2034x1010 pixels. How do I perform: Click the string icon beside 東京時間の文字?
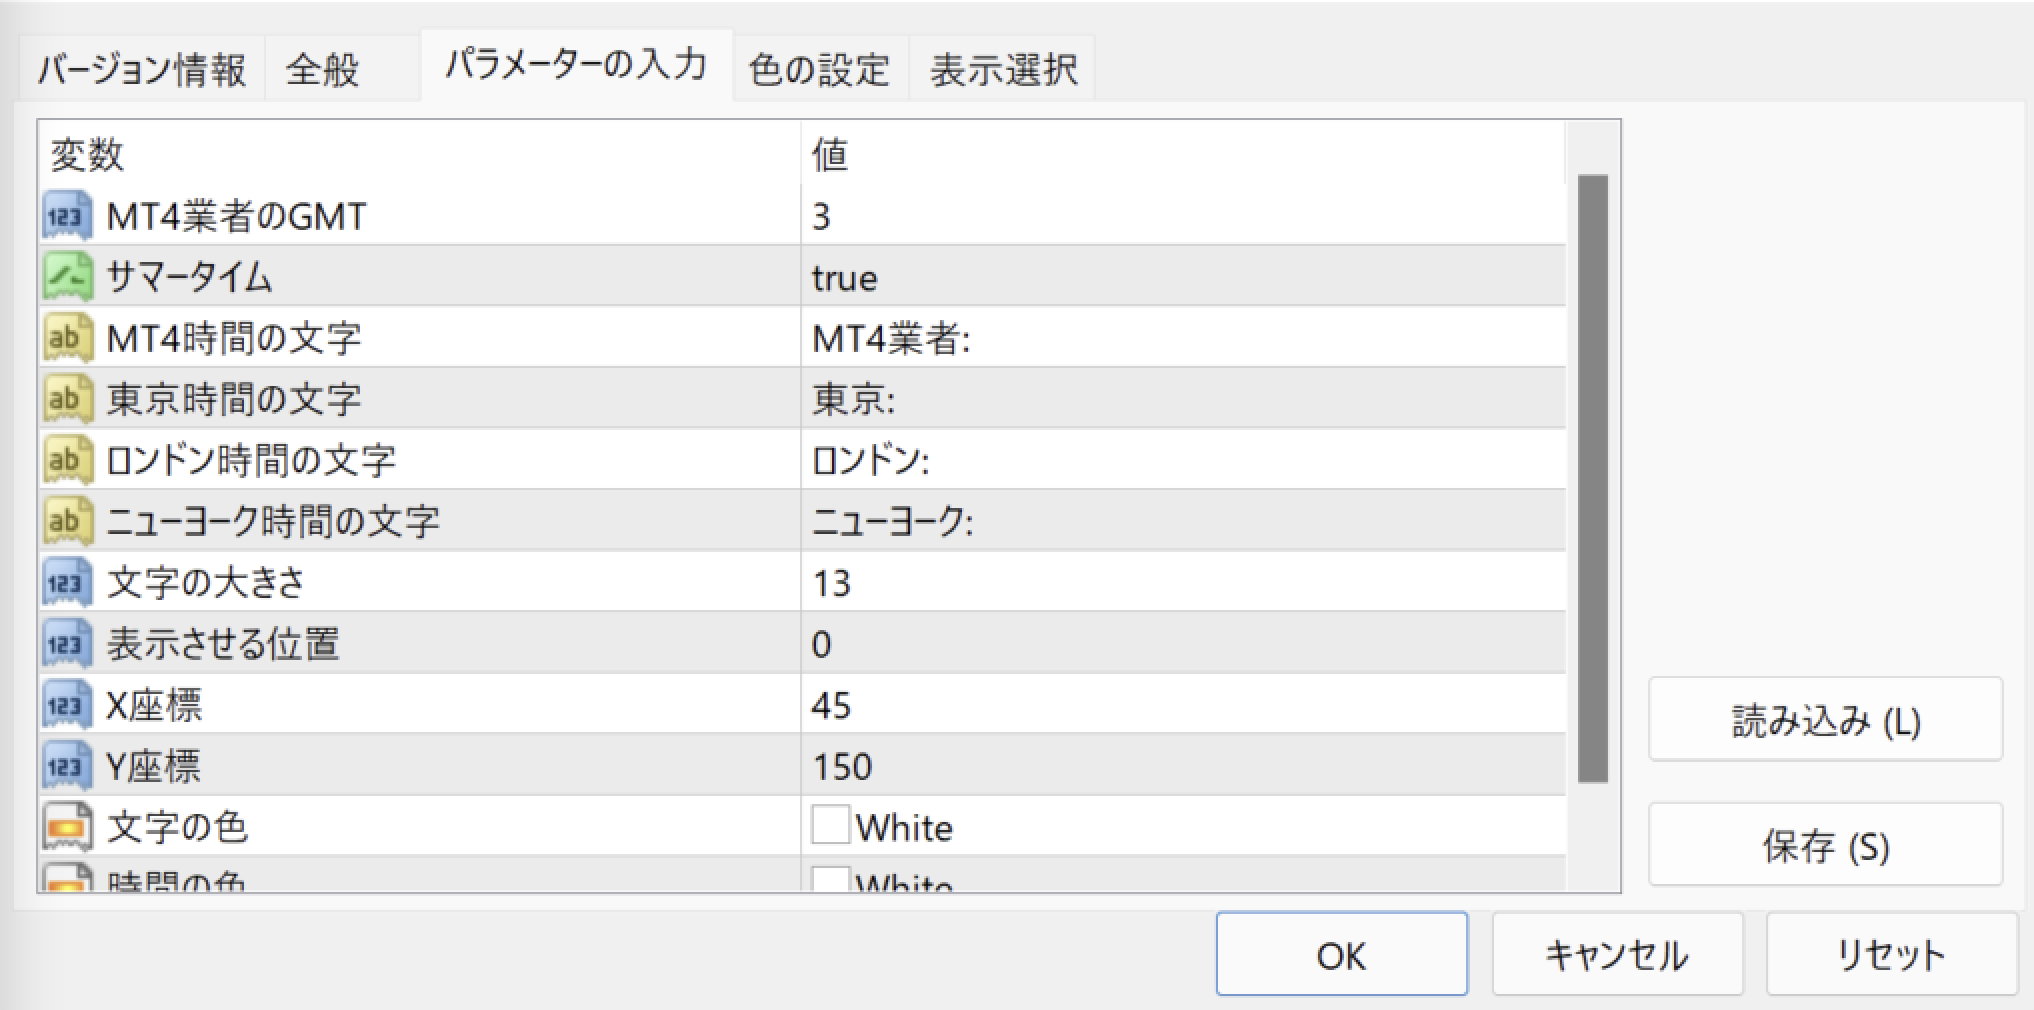[x=66, y=399]
